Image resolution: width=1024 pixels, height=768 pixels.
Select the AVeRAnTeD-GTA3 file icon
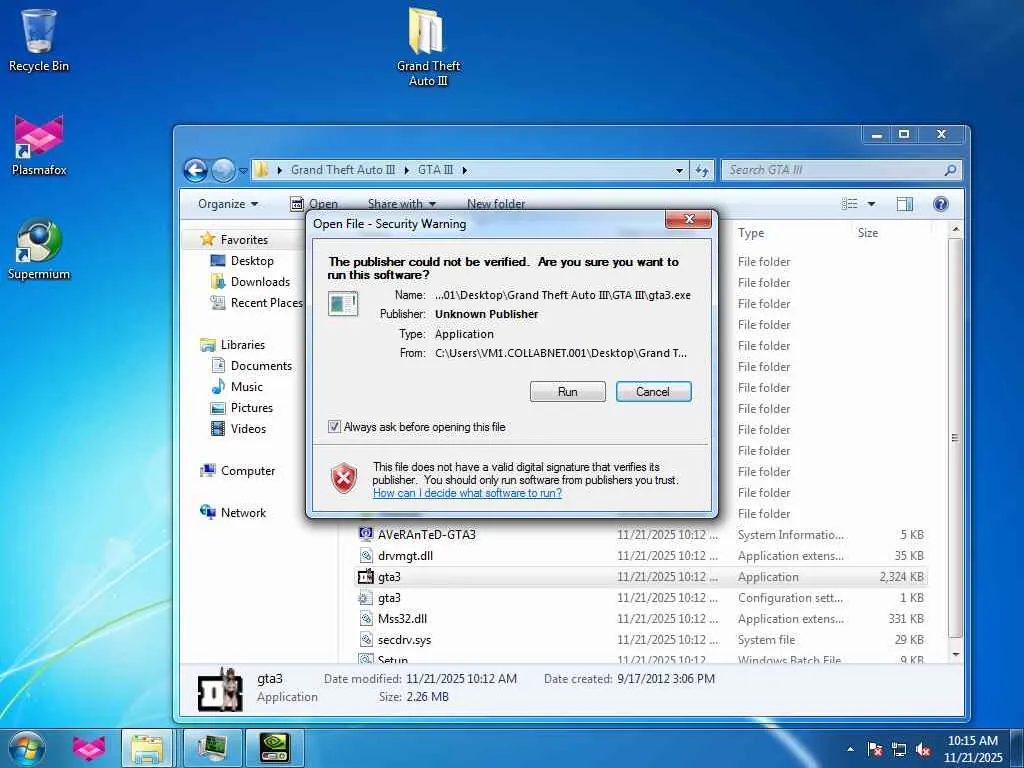[x=366, y=534]
